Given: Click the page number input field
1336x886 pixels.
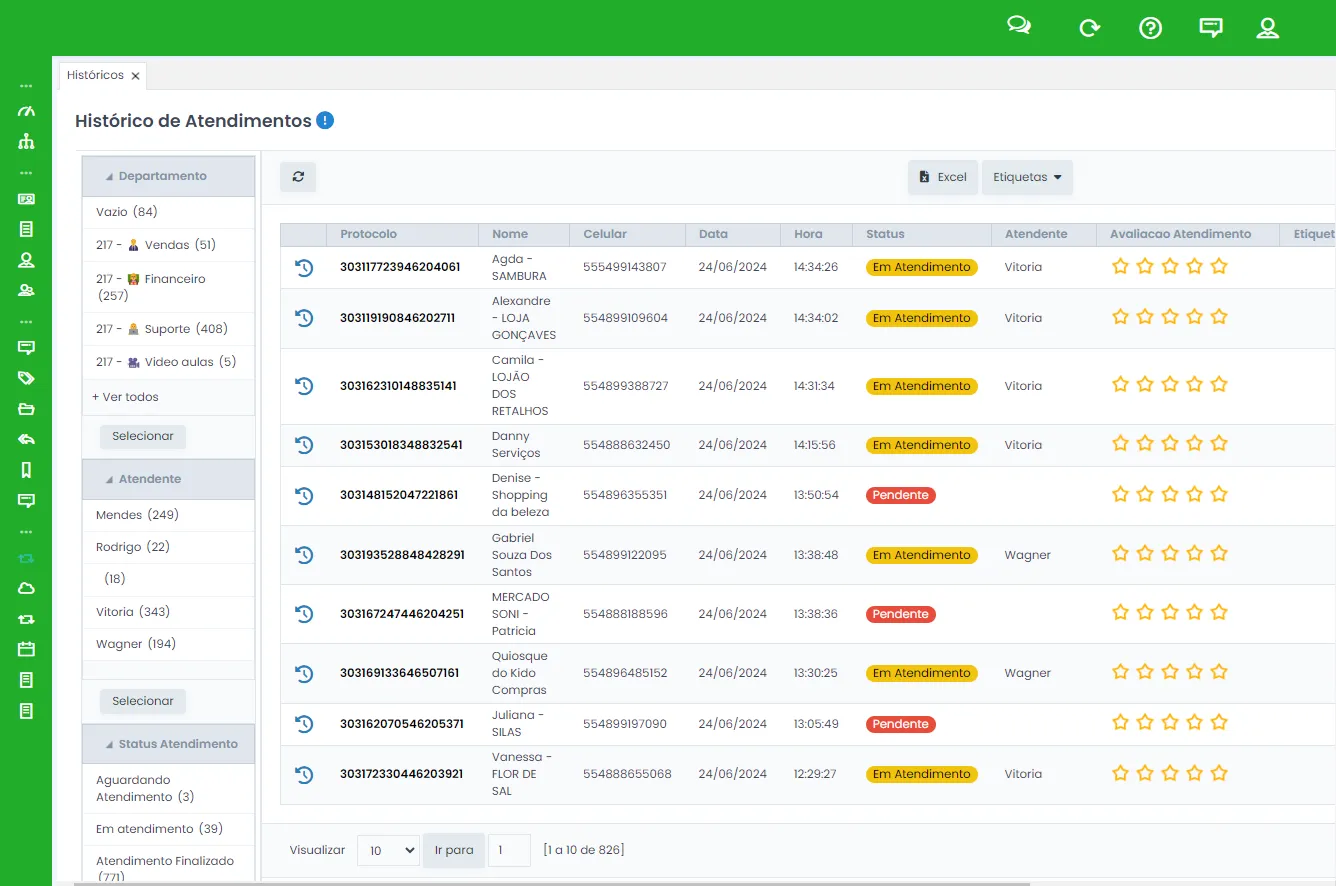Looking at the screenshot, I should (509, 850).
